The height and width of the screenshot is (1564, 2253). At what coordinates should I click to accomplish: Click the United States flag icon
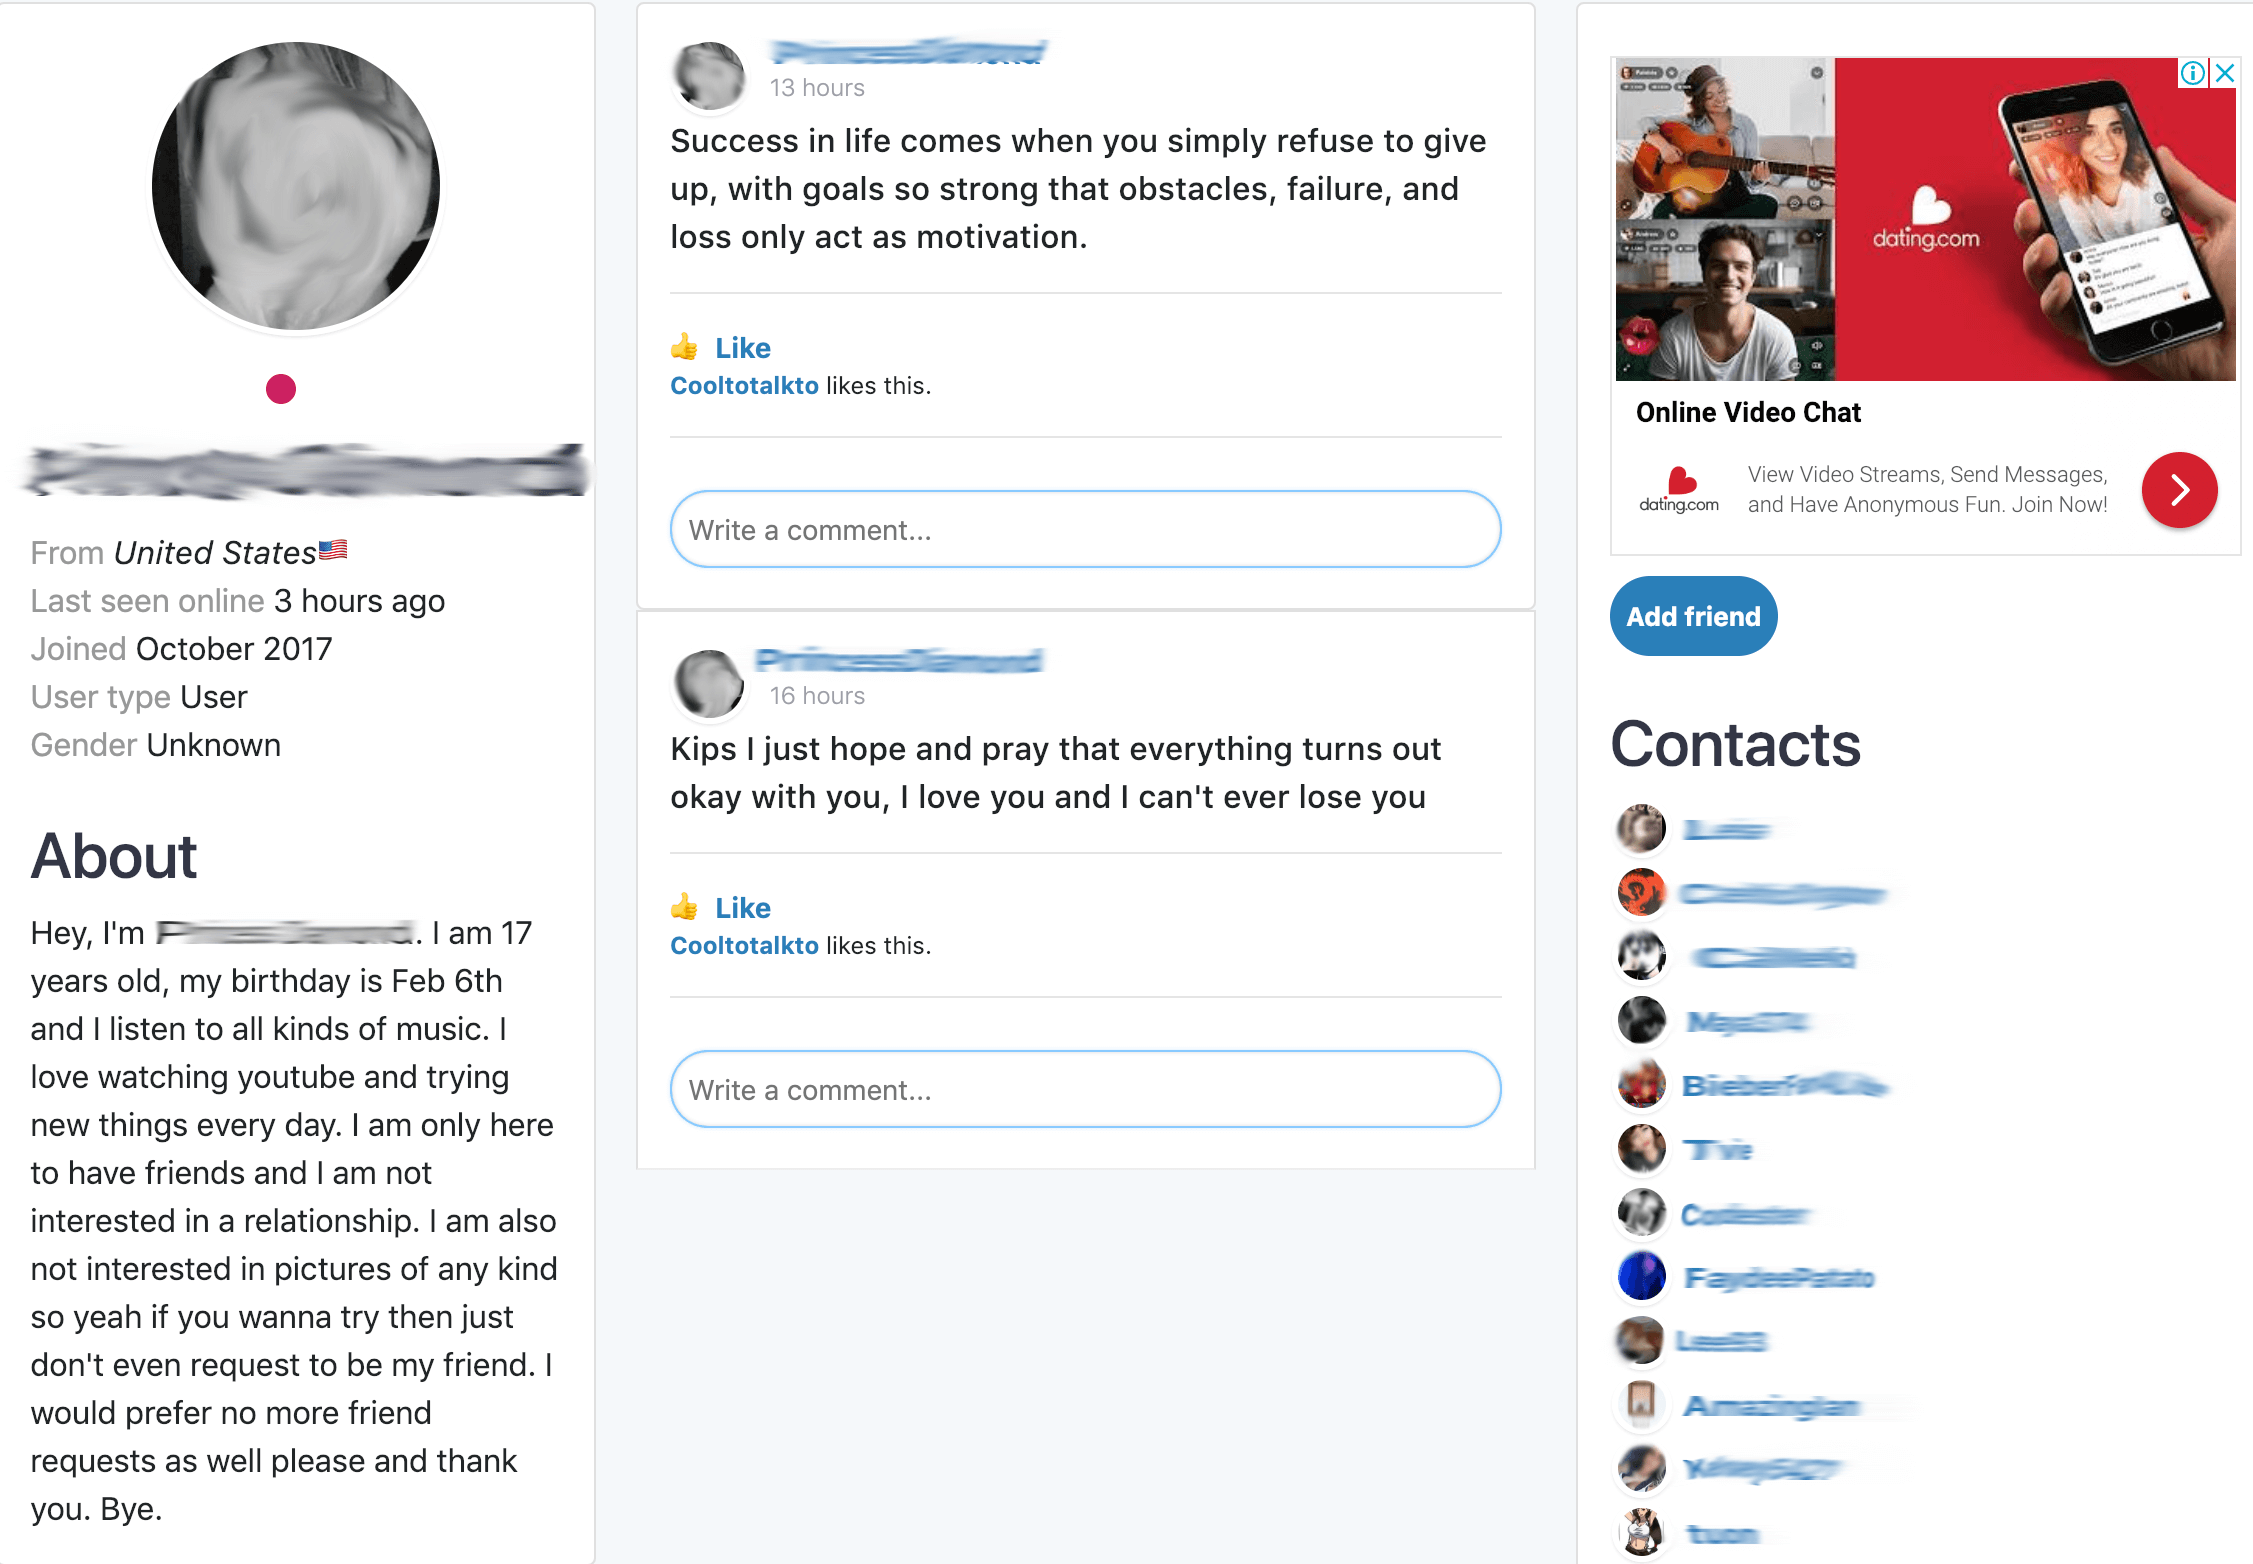(333, 550)
